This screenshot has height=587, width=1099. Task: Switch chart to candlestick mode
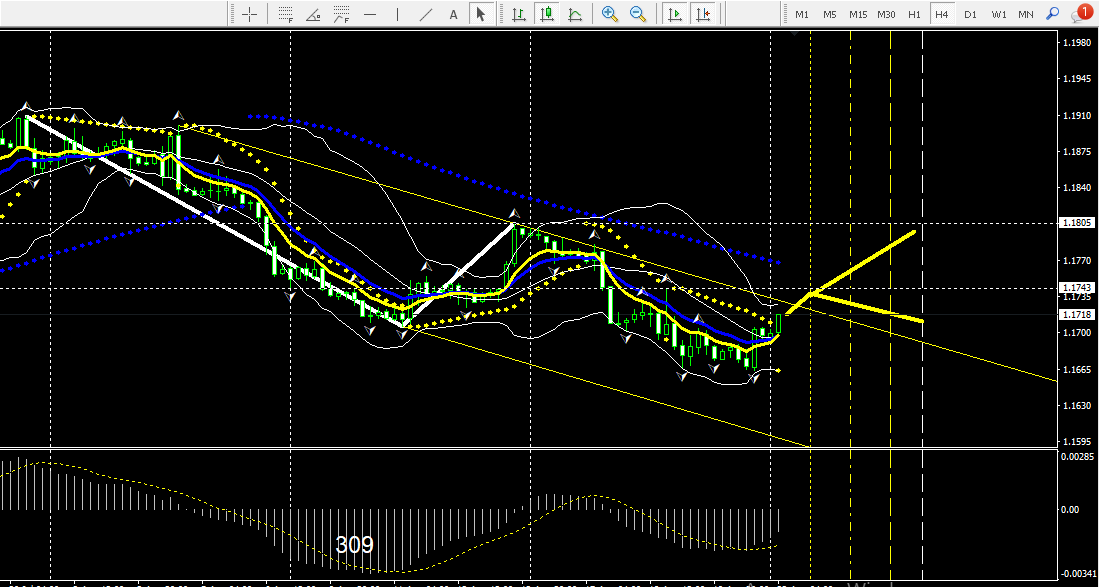click(547, 14)
